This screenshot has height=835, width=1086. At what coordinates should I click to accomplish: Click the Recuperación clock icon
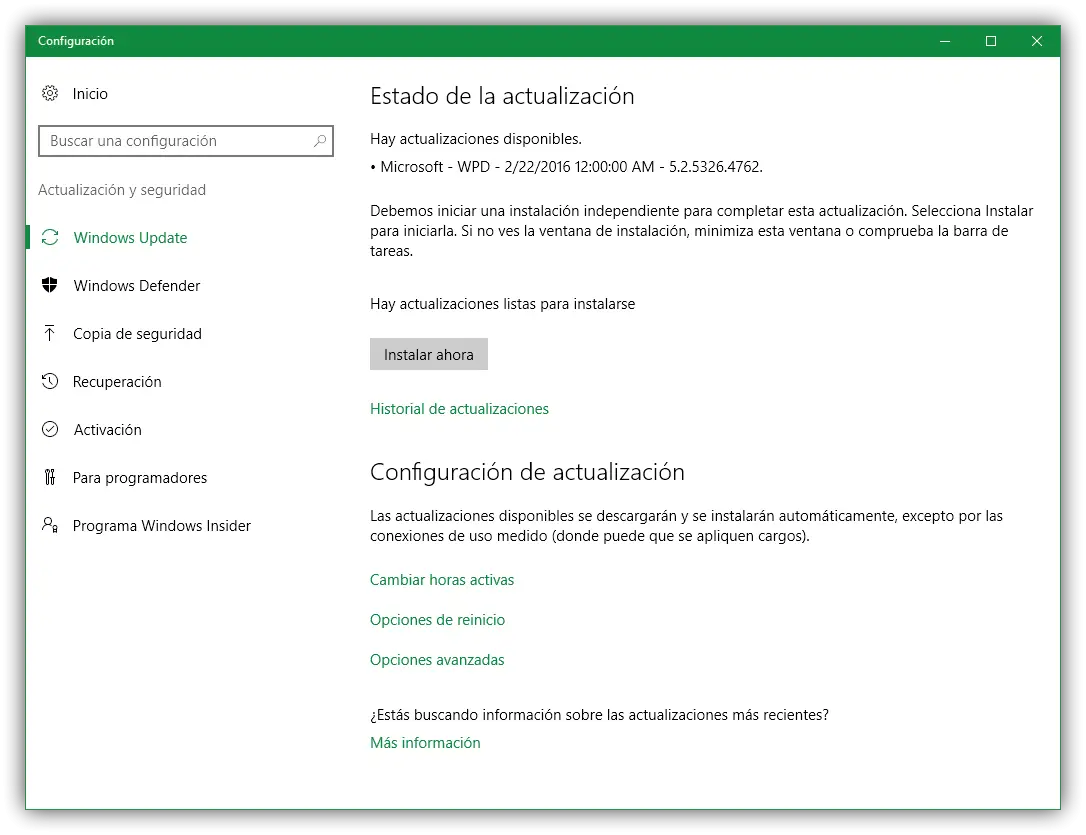pyautogui.click(x=50, y=381)
